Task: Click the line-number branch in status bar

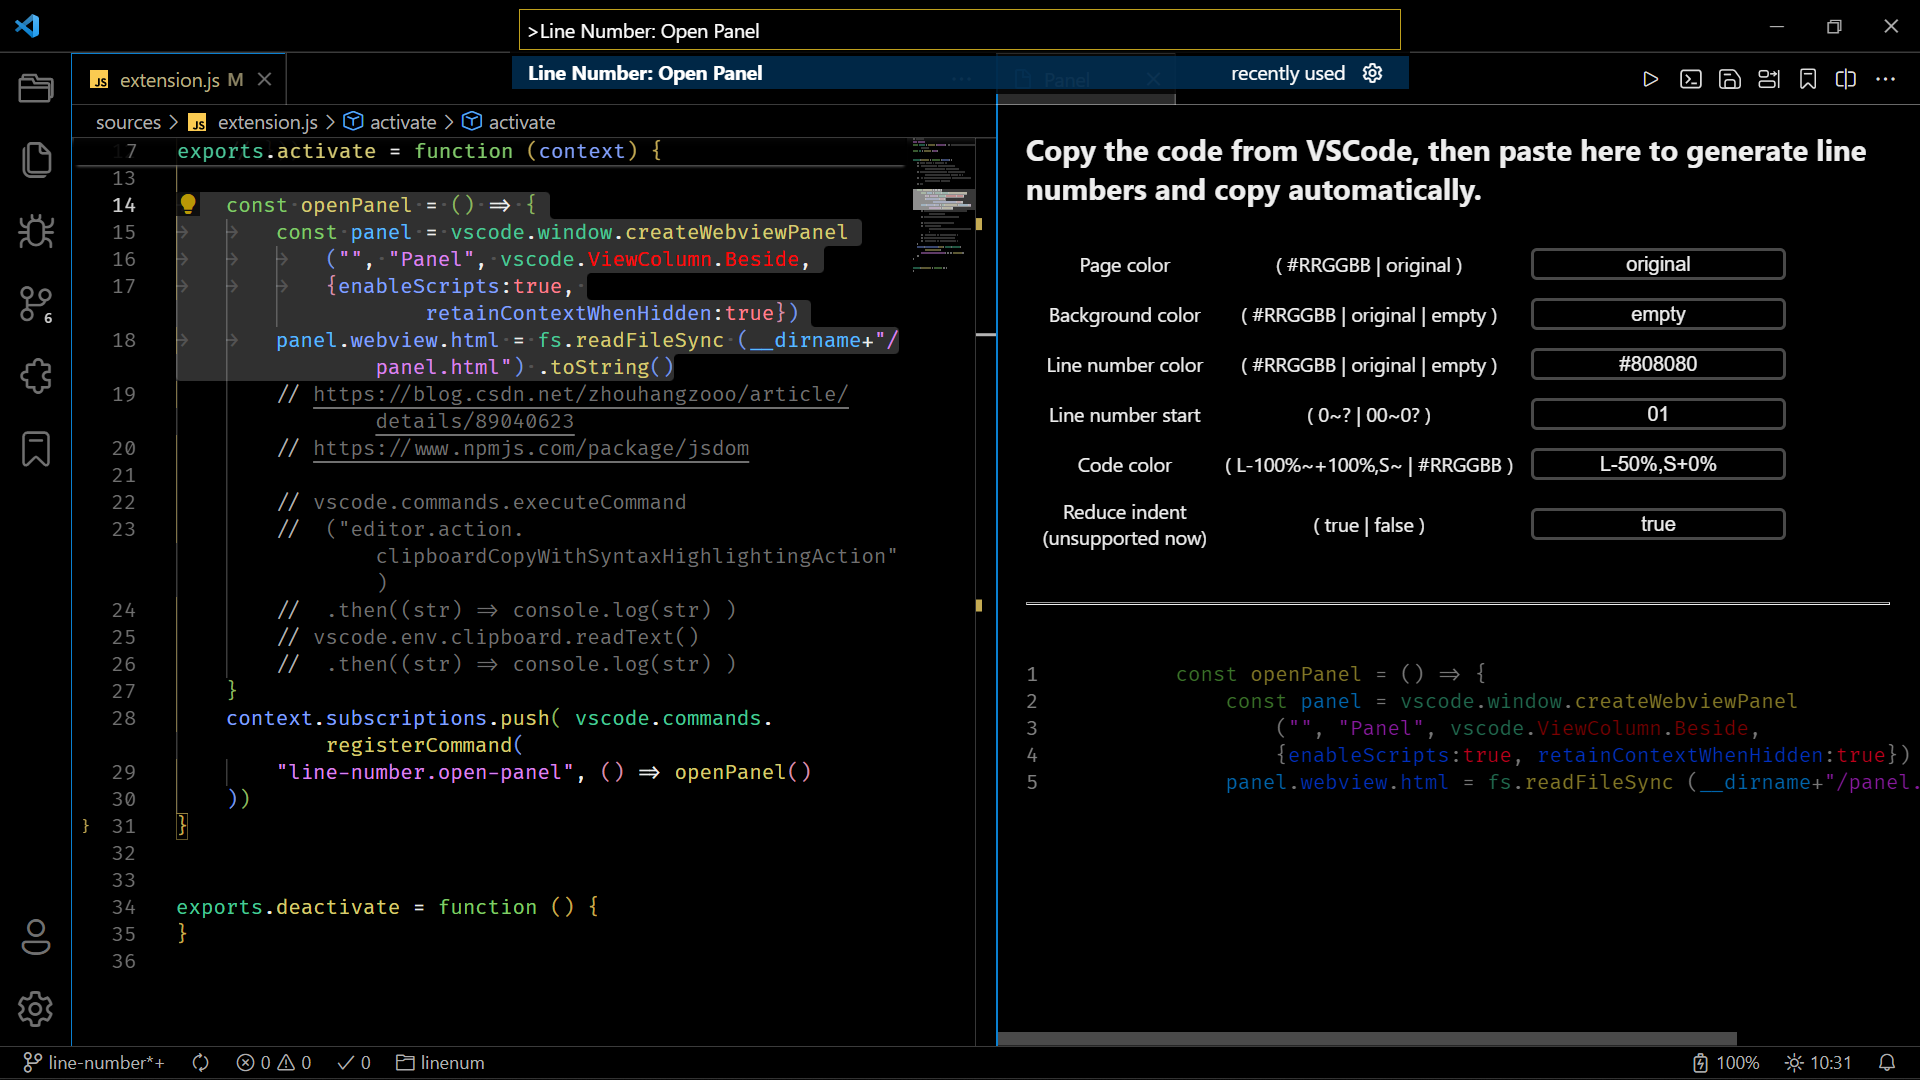Action: tap(95, 1063)
